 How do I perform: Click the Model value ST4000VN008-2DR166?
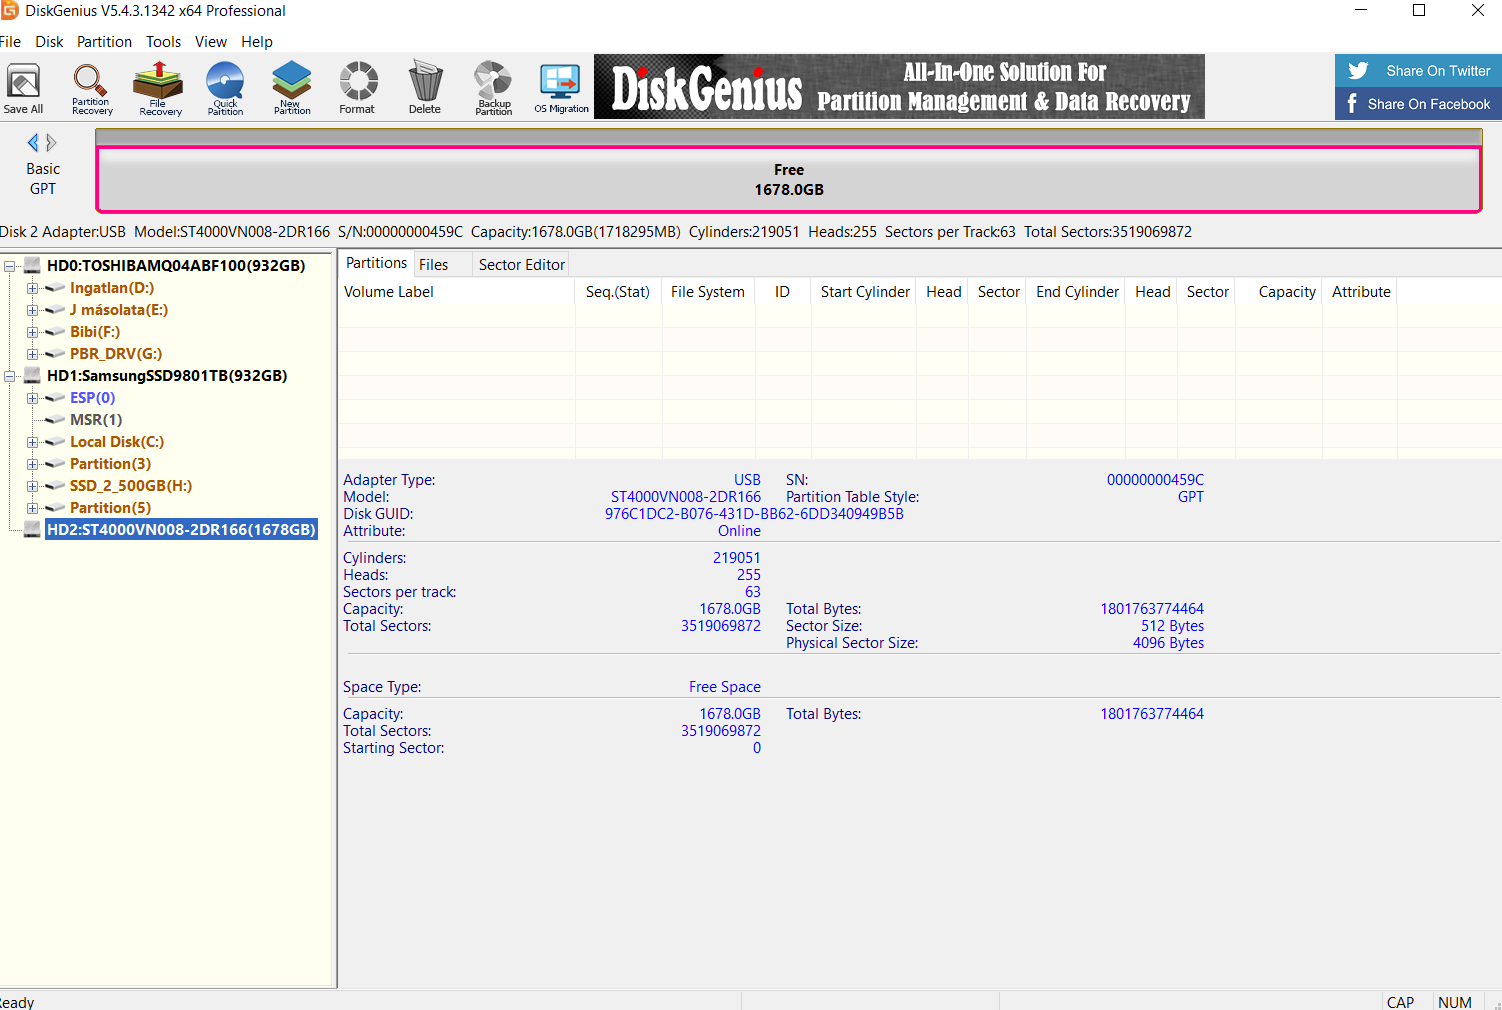click(686, 497)
